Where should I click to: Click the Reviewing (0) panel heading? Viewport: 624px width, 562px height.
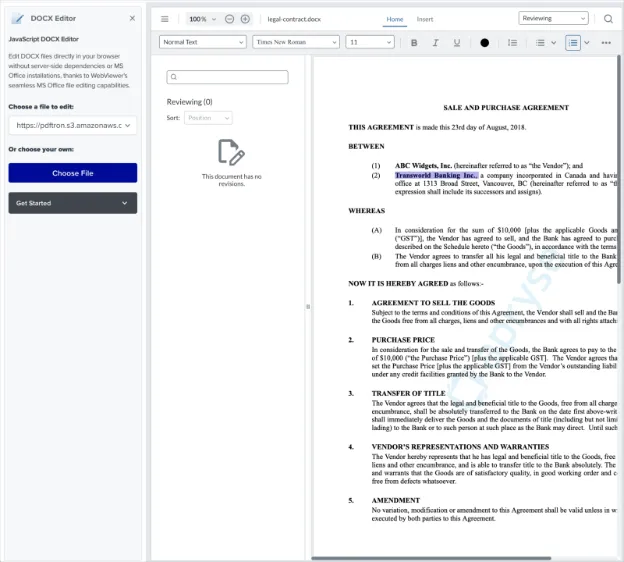(189, 102)
